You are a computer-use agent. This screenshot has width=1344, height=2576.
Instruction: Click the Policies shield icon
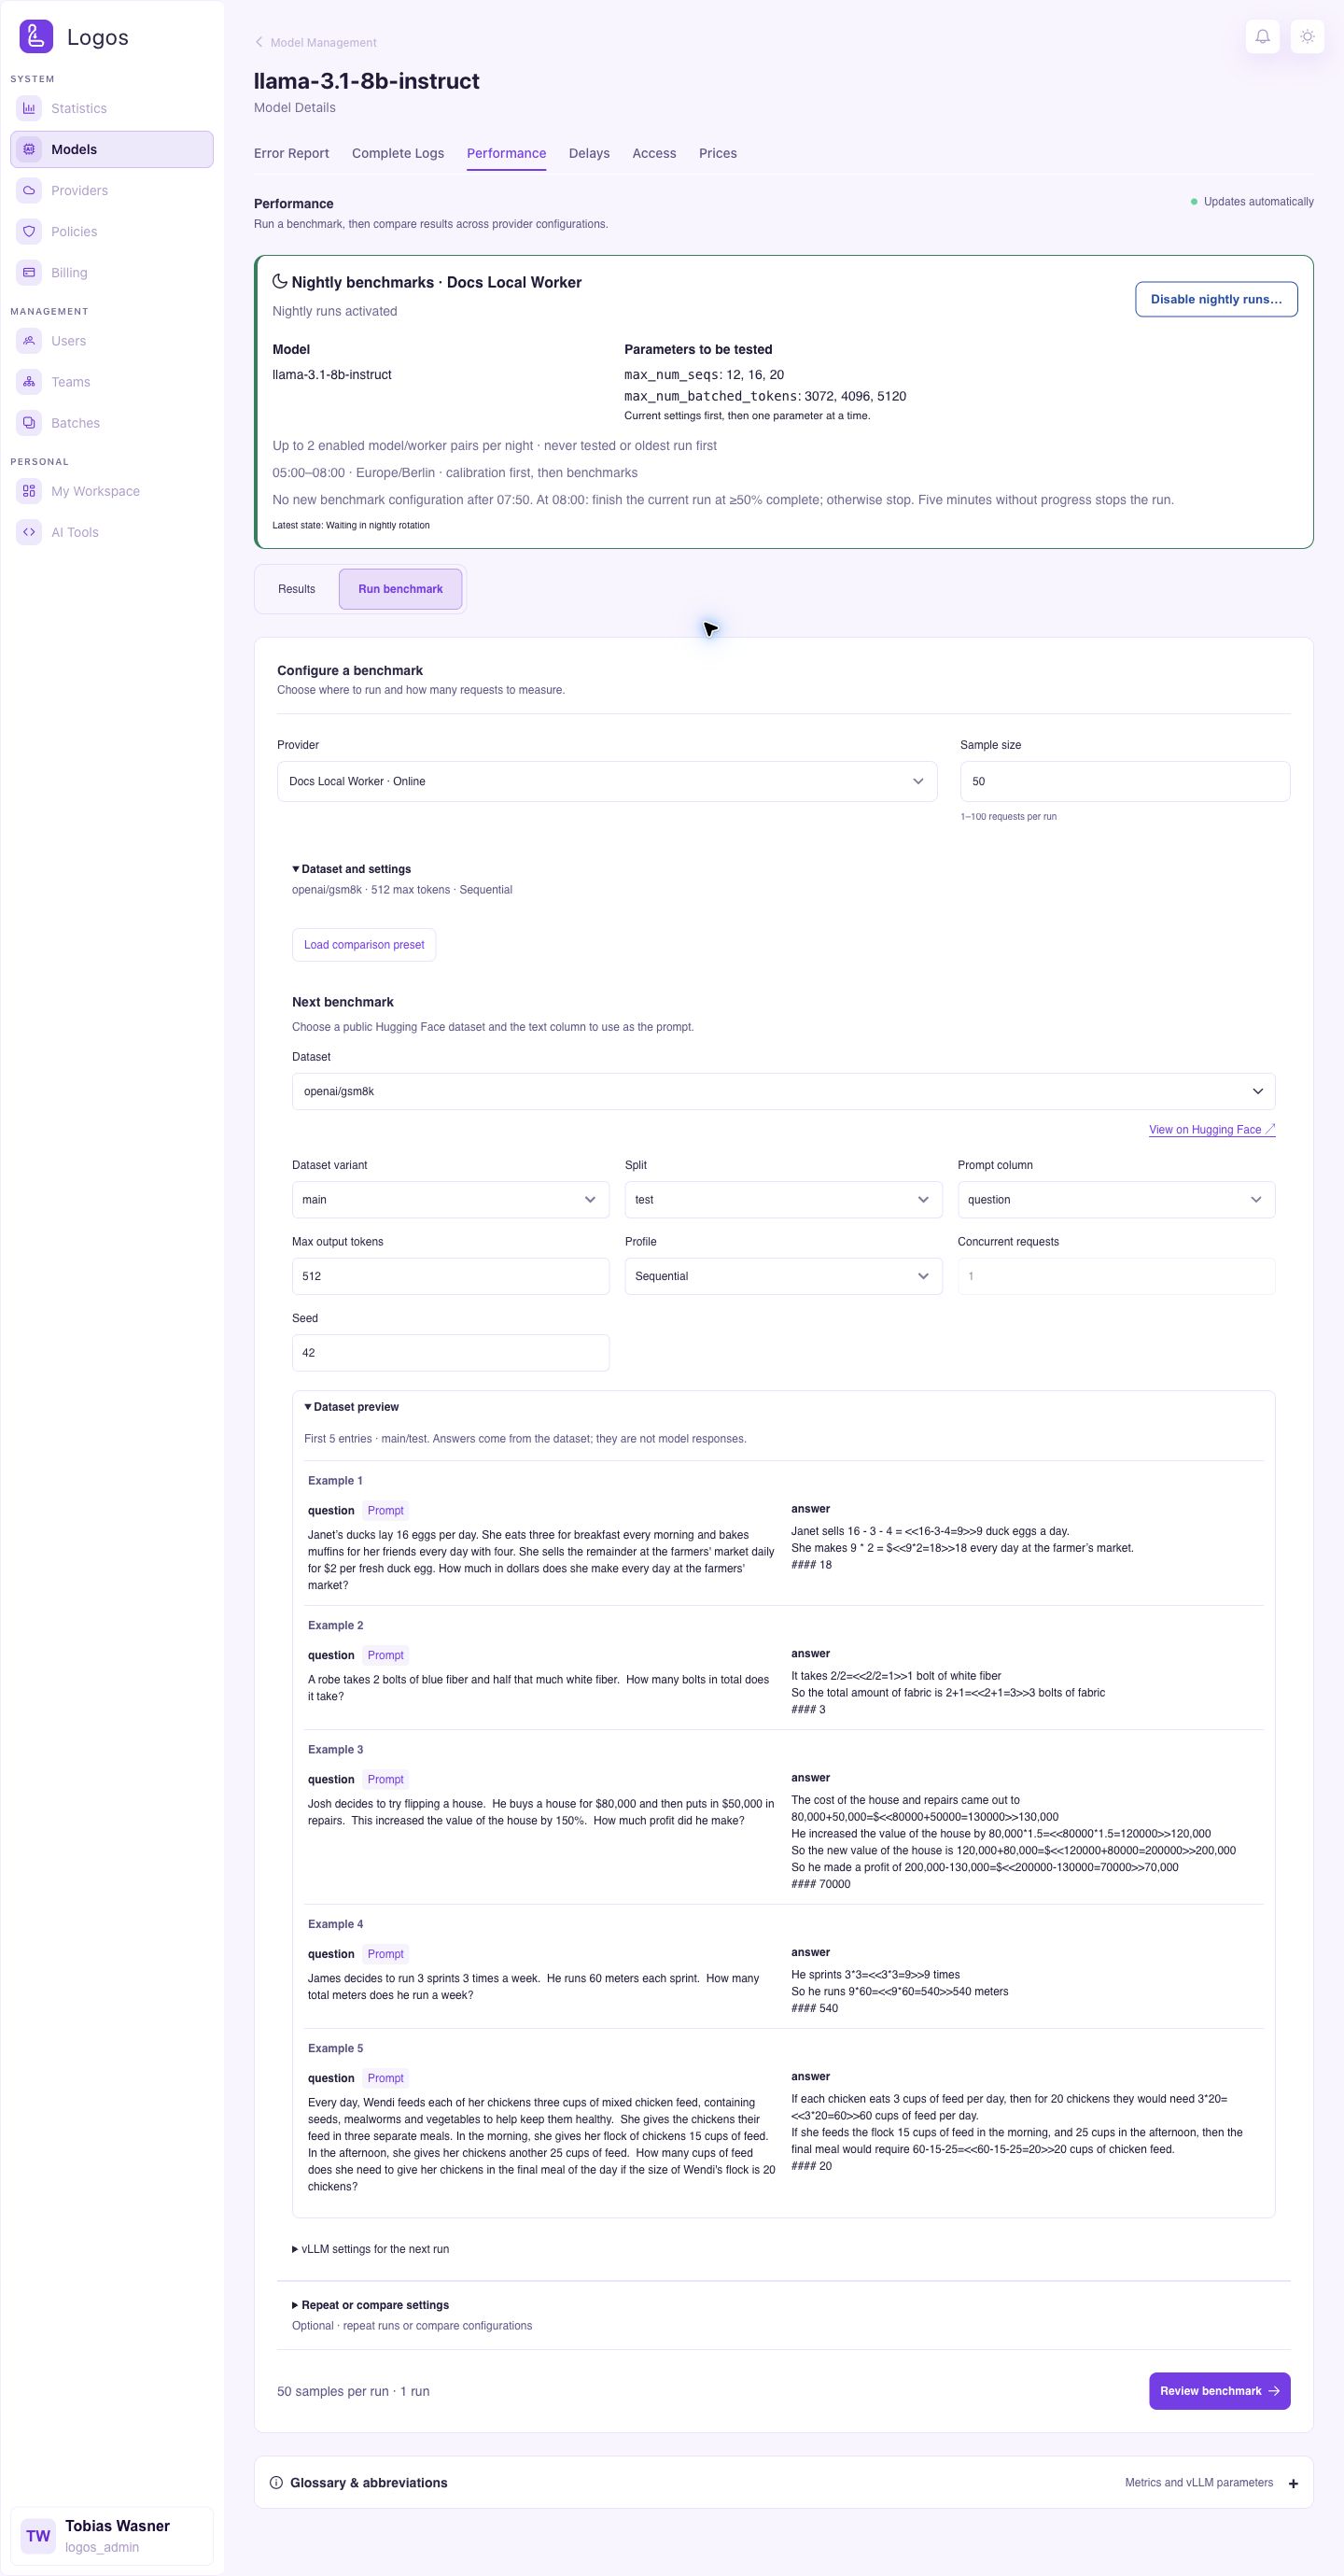pos(29,231)
